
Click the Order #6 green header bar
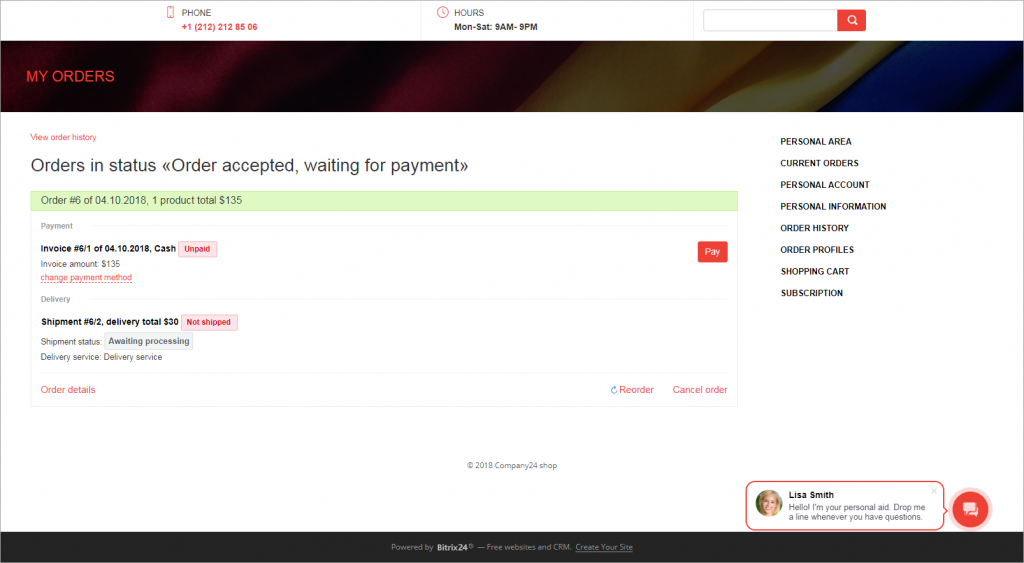point(384,201)
